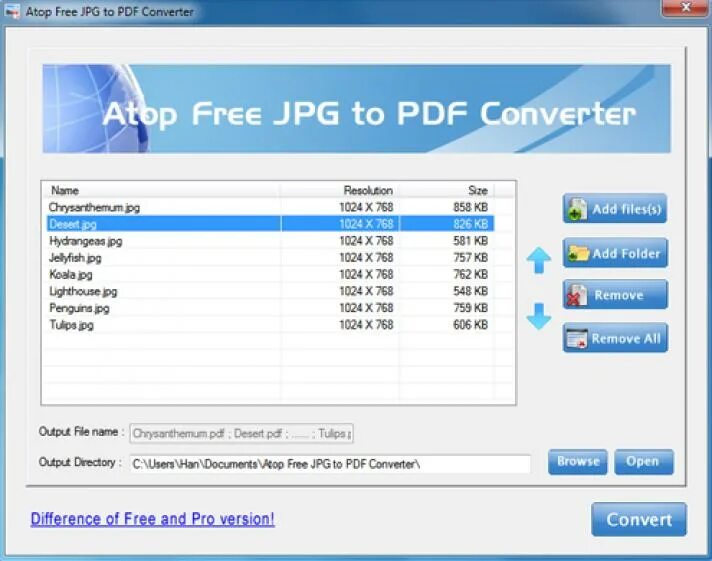The height and width of the screenshot is (561, 712).
Task: Move selected file down with the blue arrow
Action: point(539,317)
